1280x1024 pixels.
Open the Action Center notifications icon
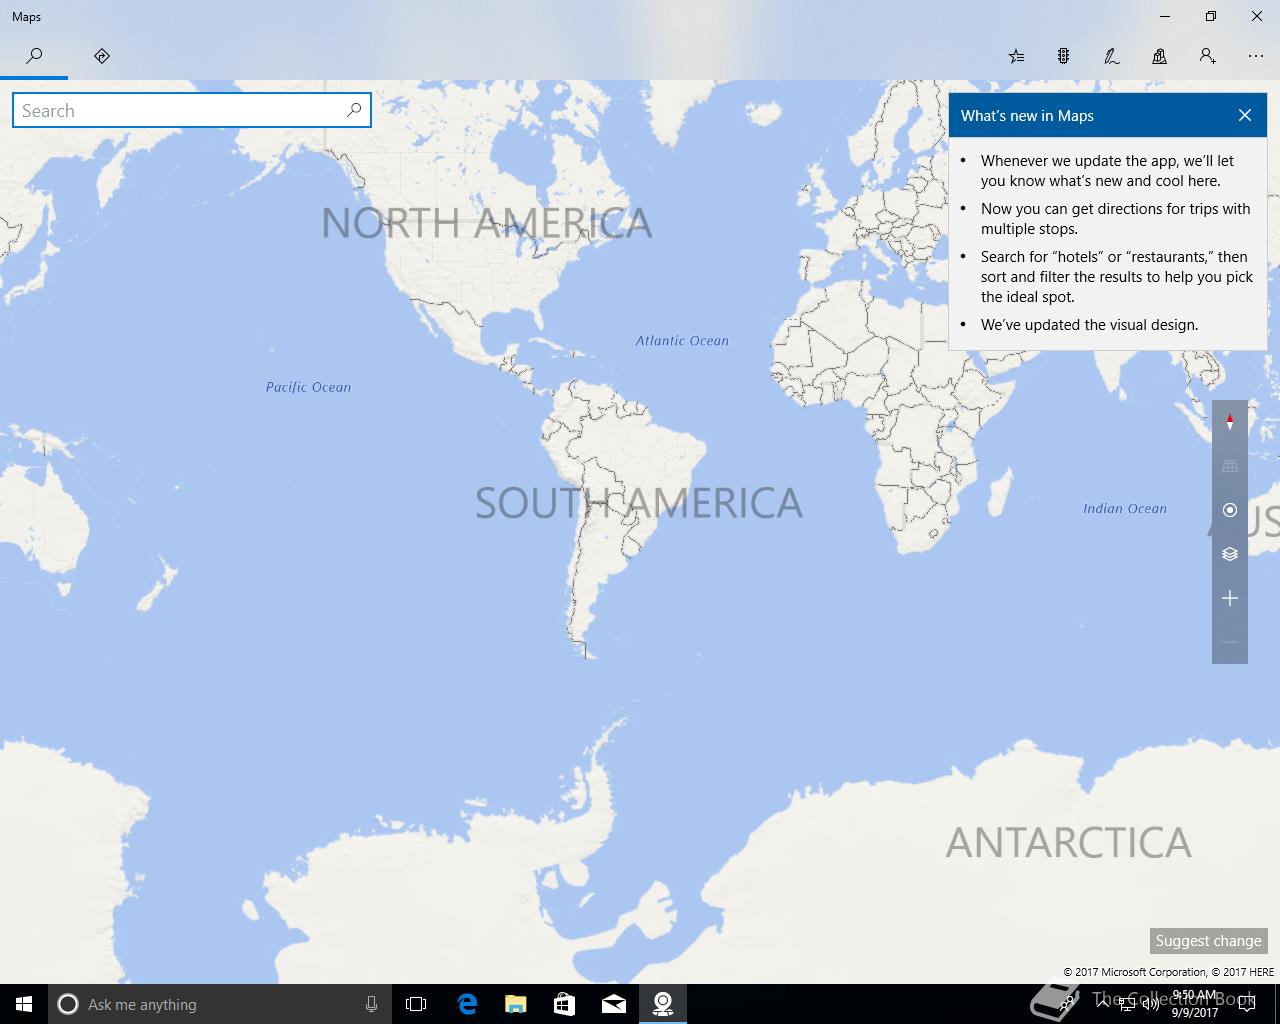coord(1246,1004)
